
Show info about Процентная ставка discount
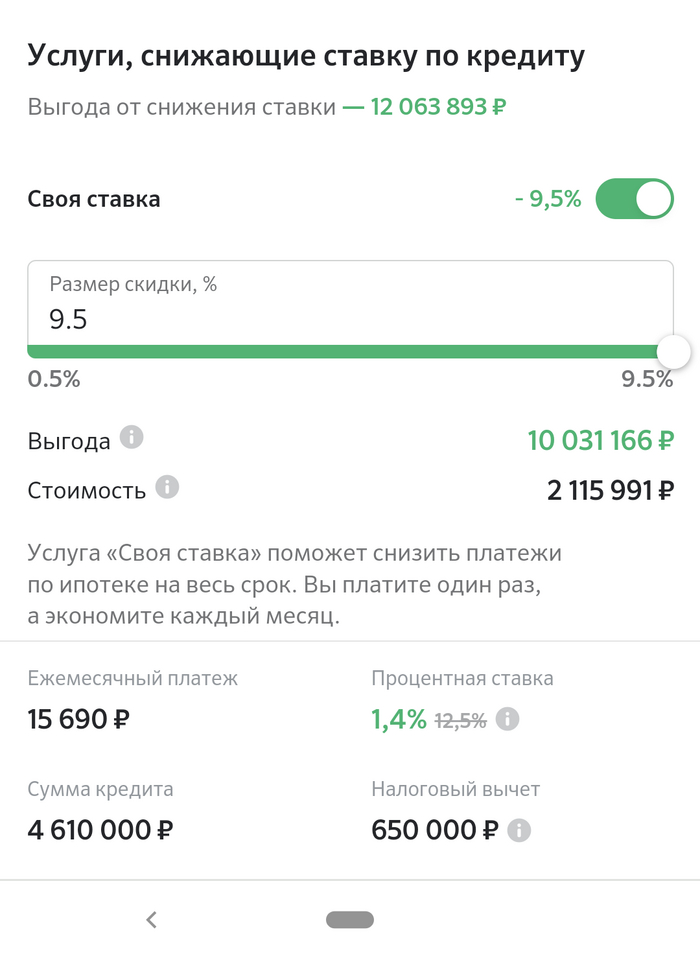point(508,718)
